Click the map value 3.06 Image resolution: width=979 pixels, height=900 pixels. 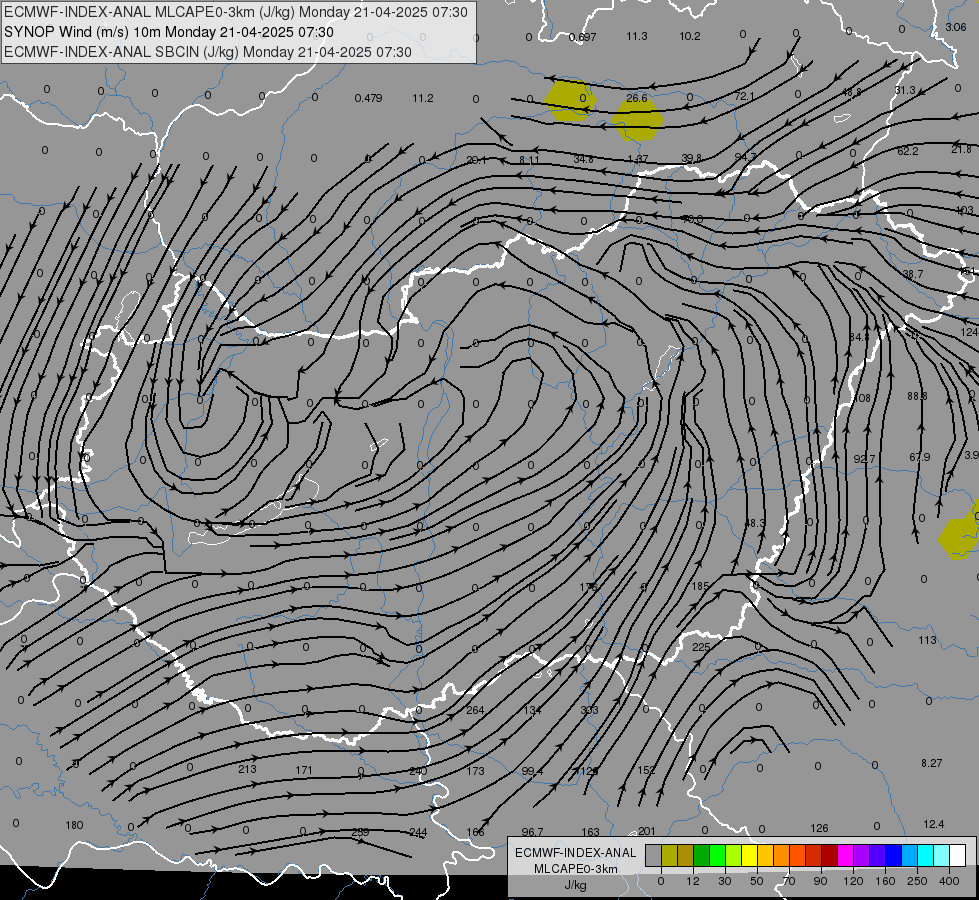point(956,27)
